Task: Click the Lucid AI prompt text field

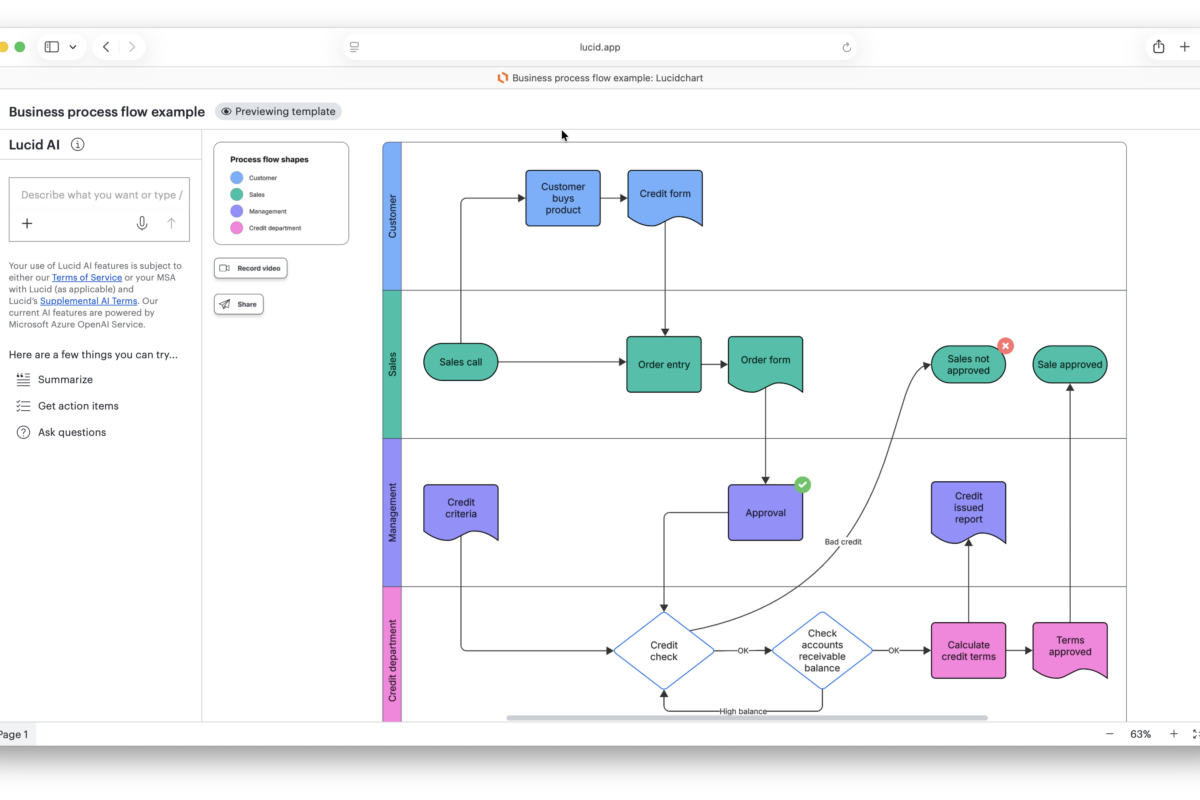Action: click(x=101, y=195)
